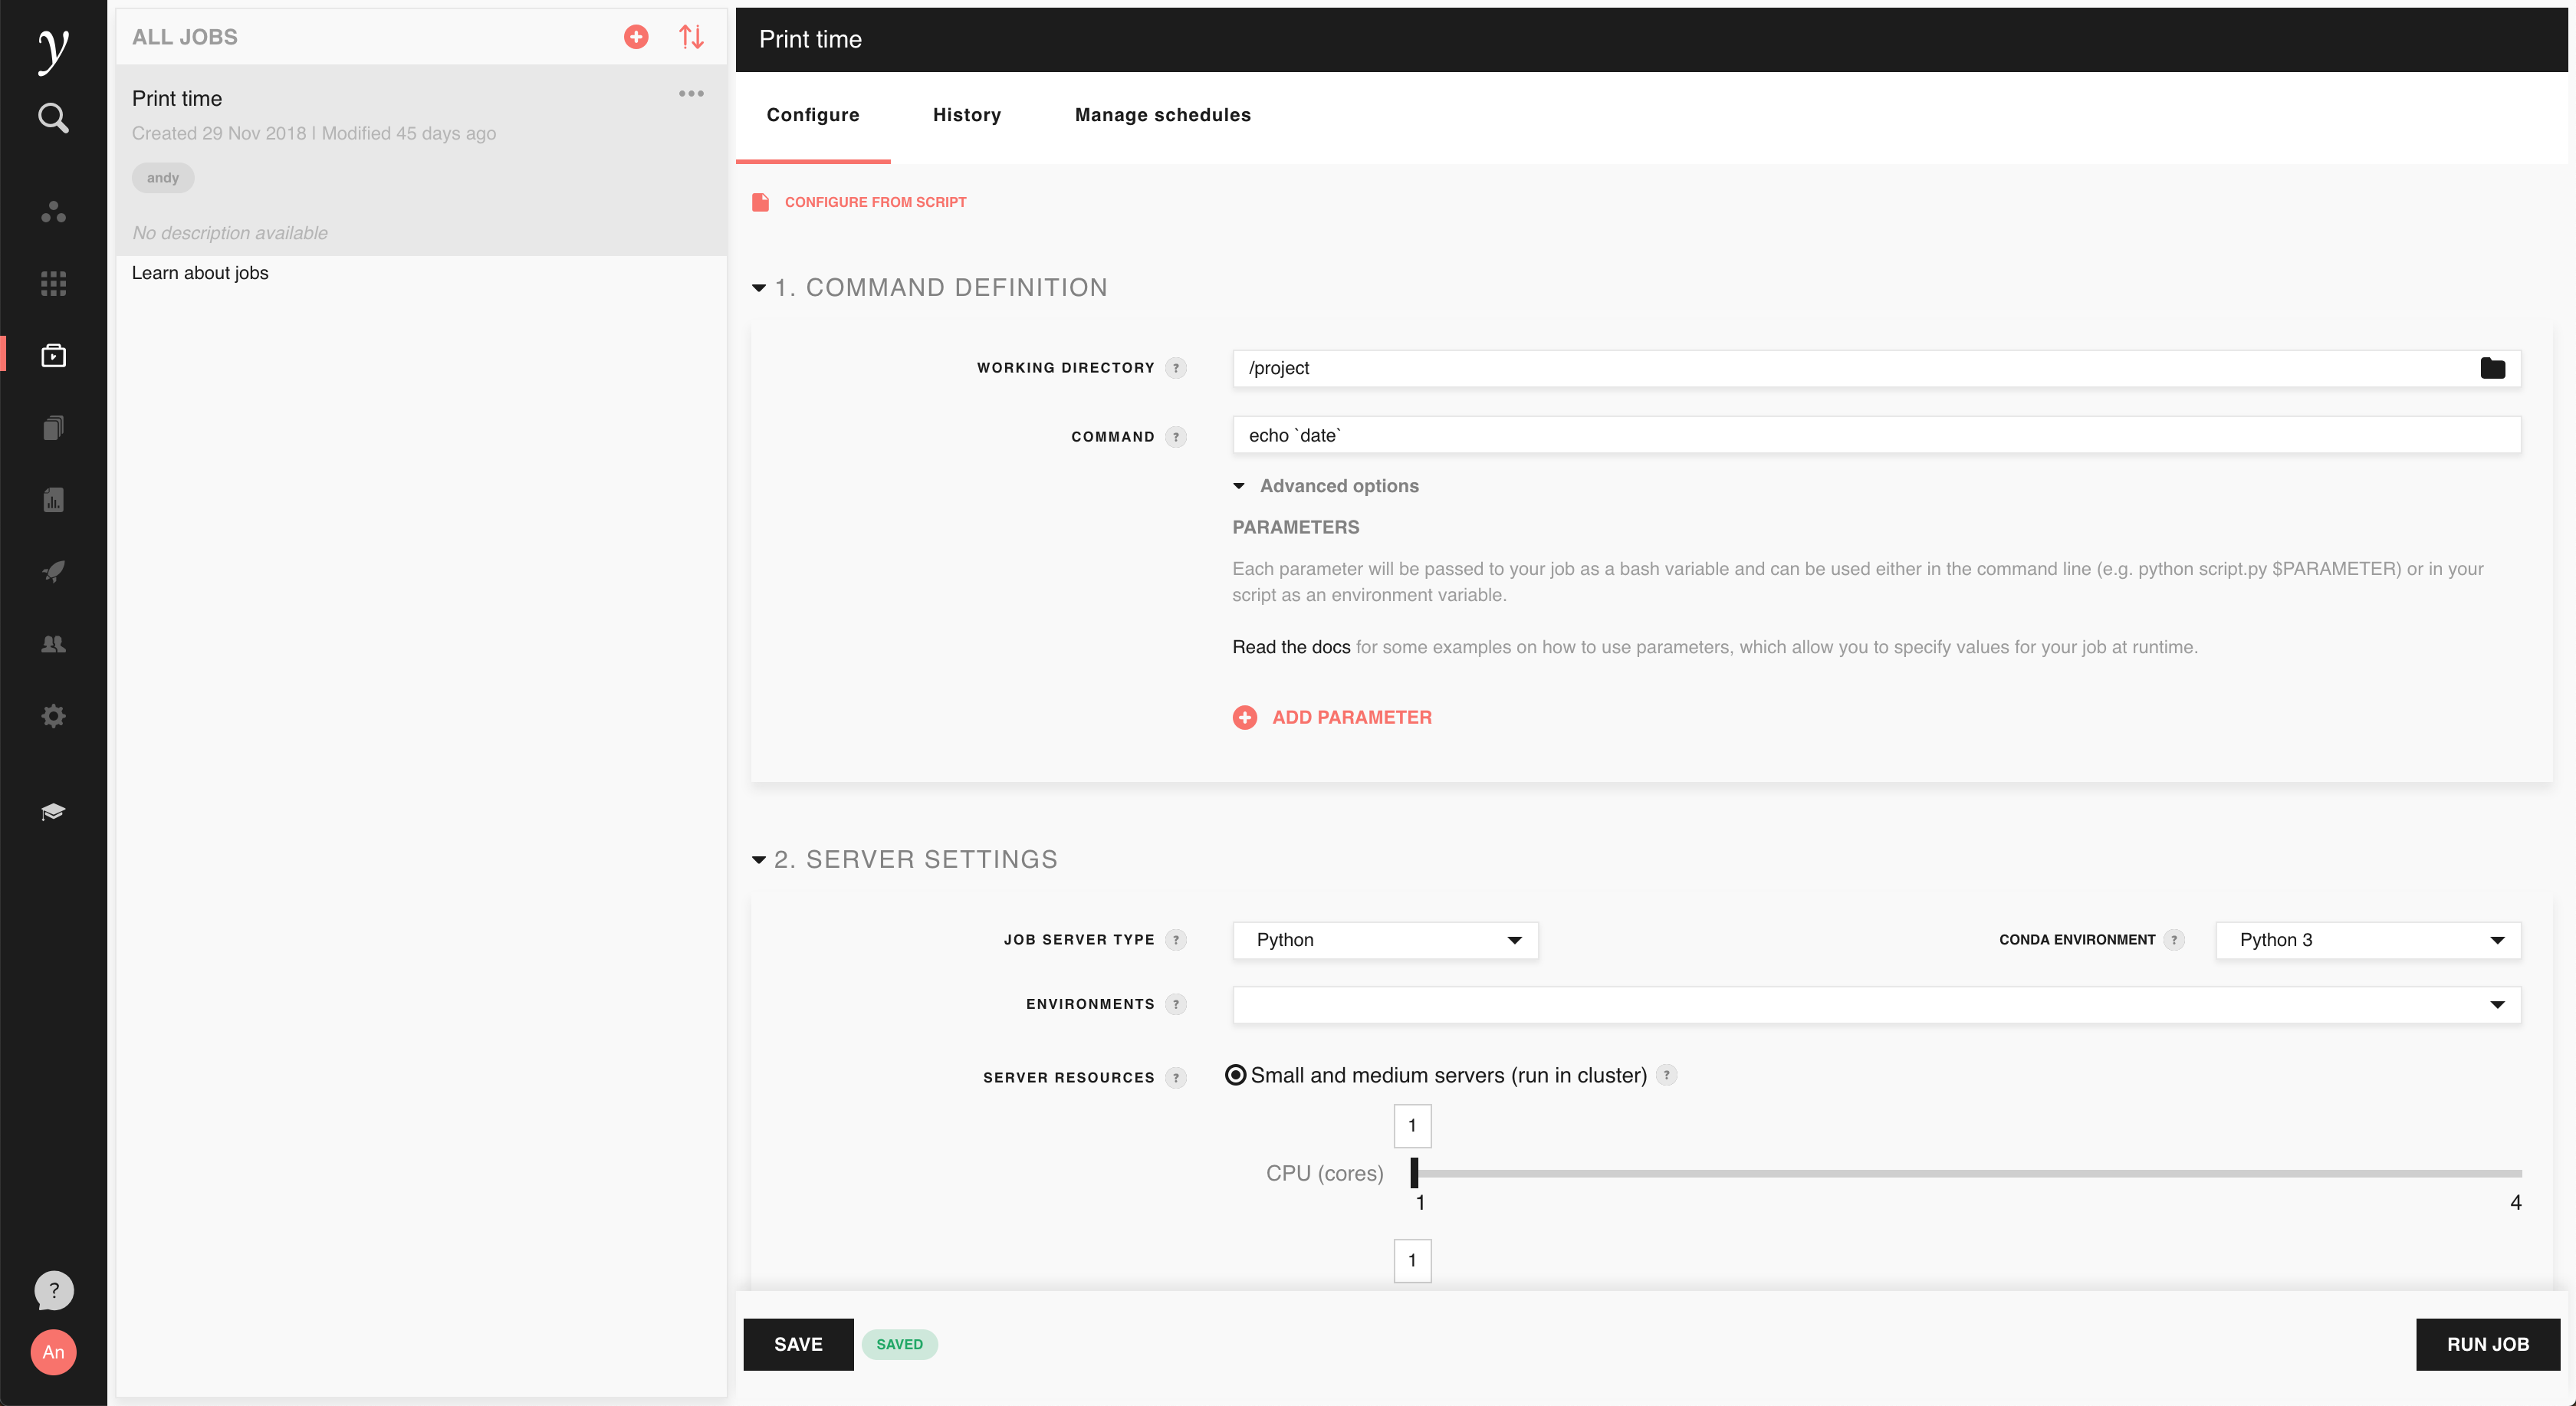Click the search icon in sidebar
Screen dimensions: 2576x1406
[53, 118]
